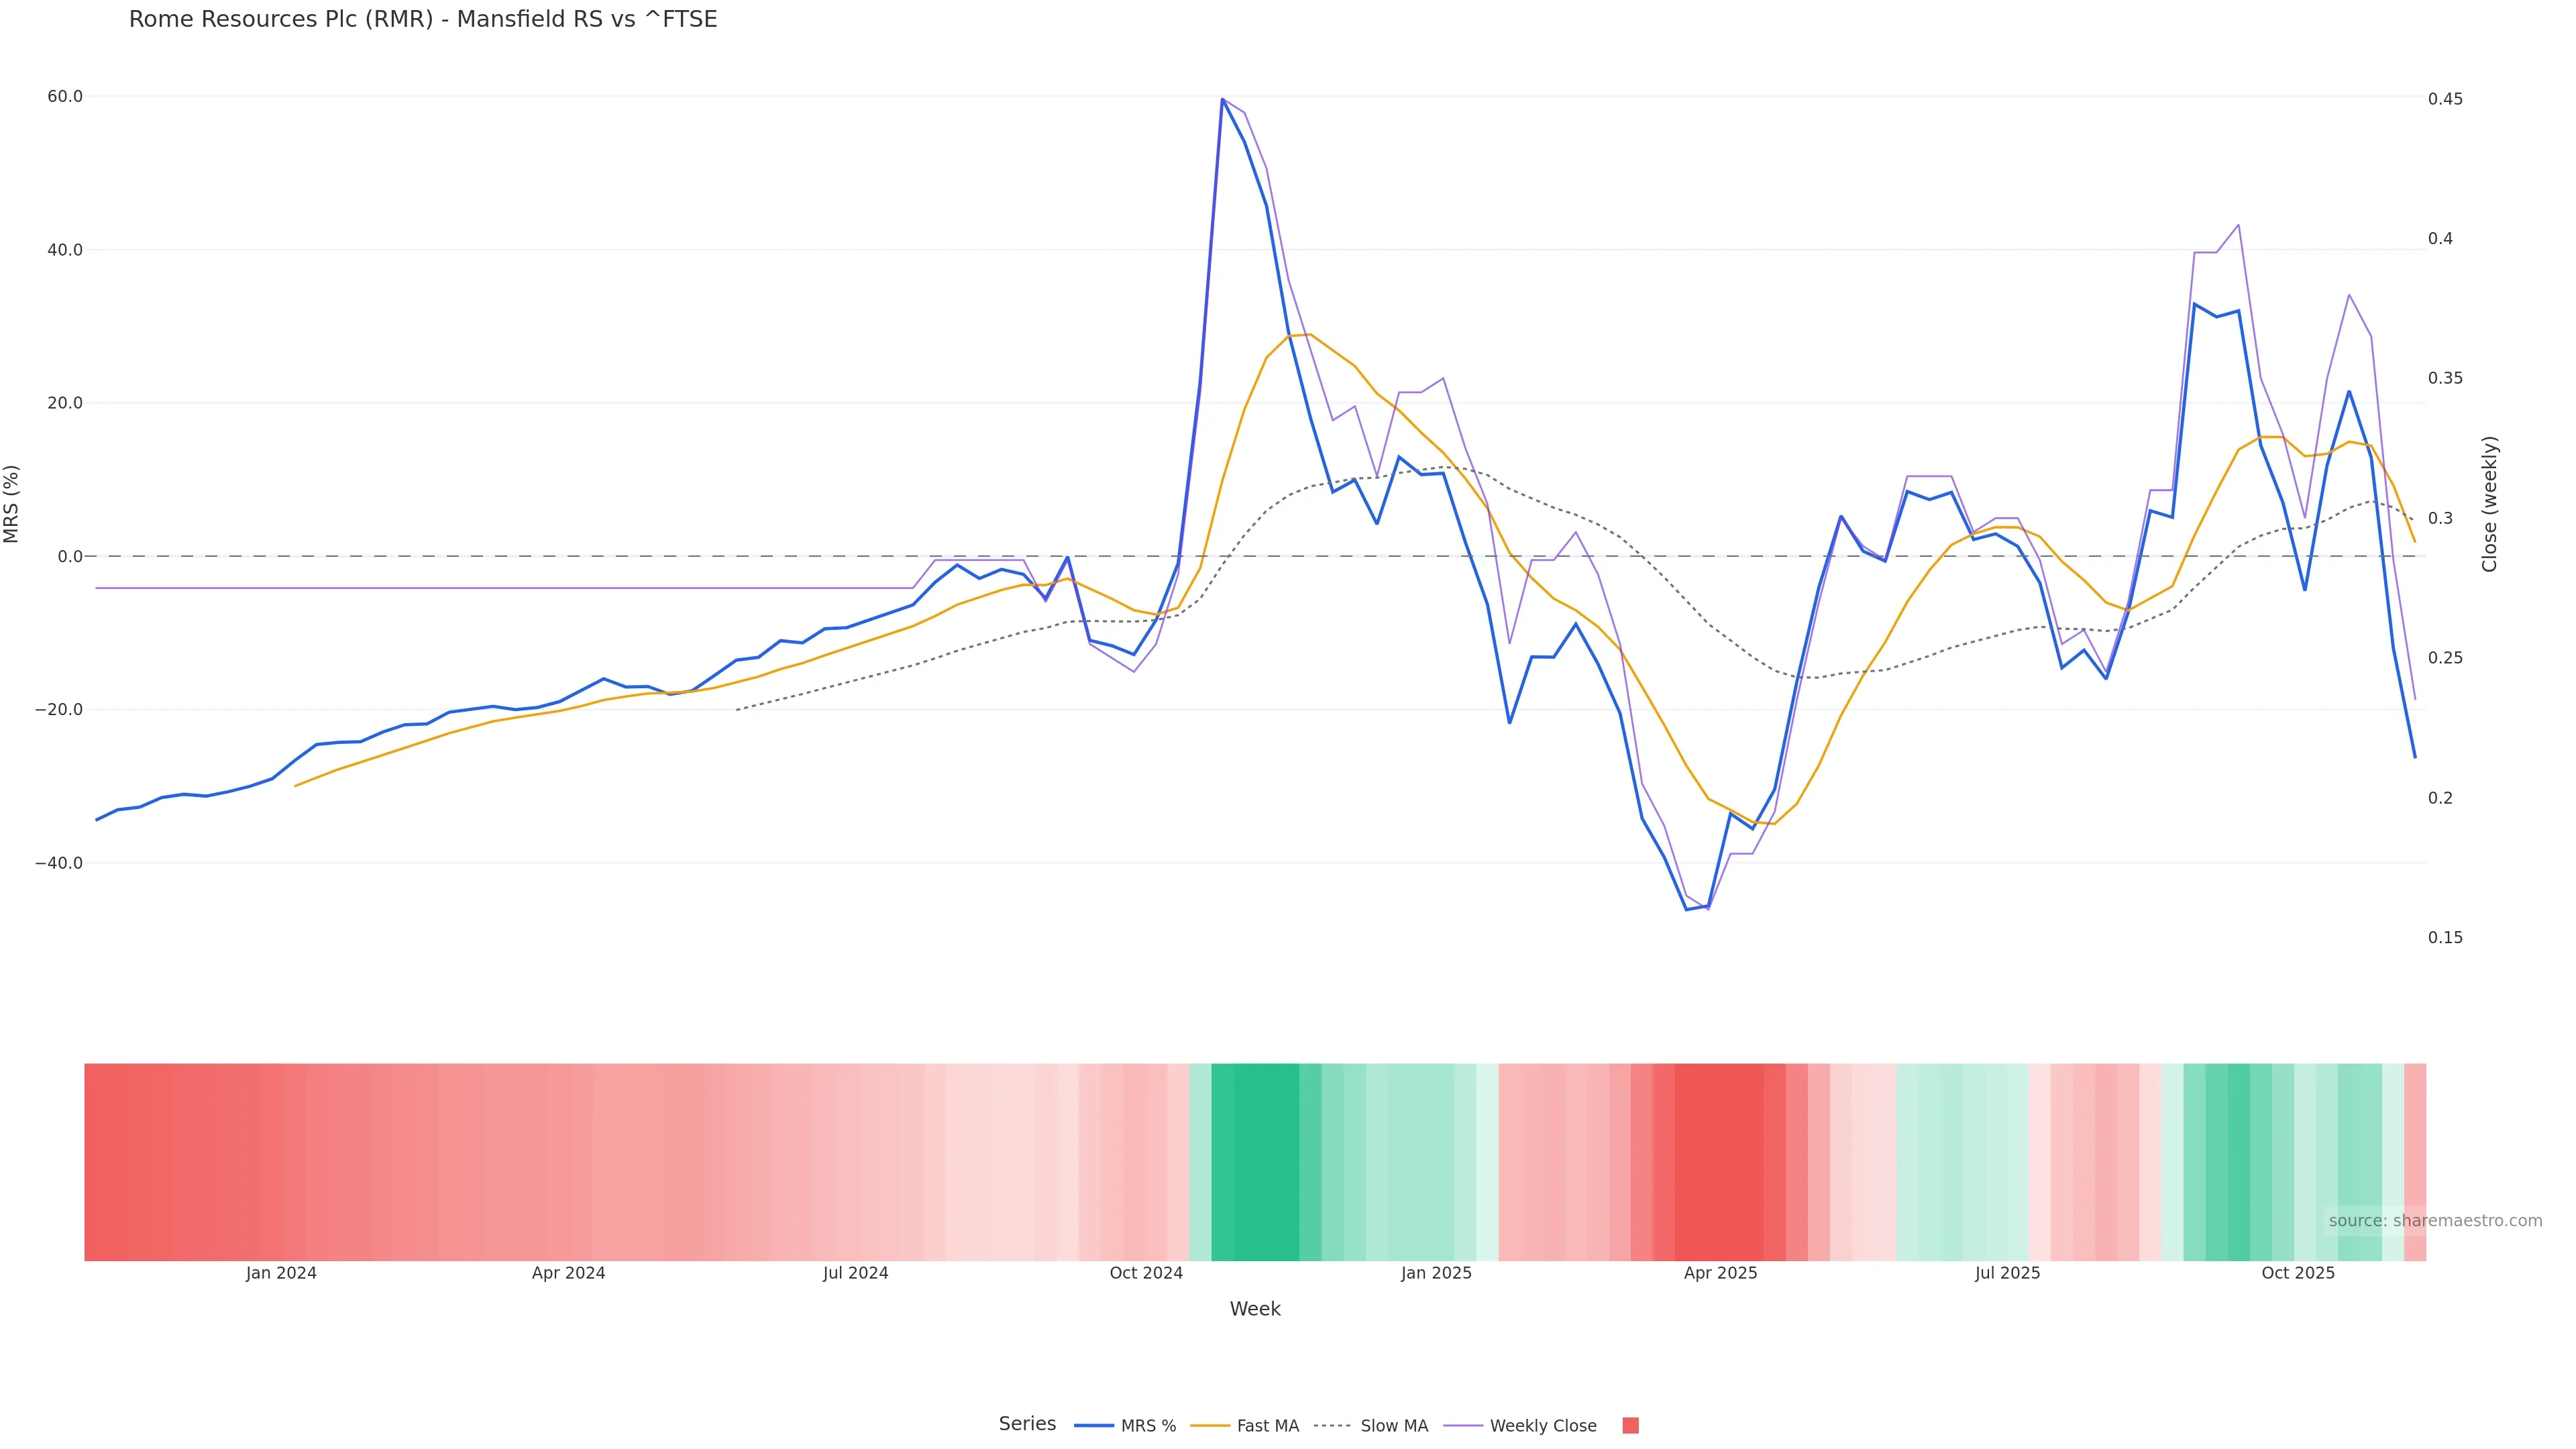Select the Apr 2025 x-axis label

click(1720, 1273)
